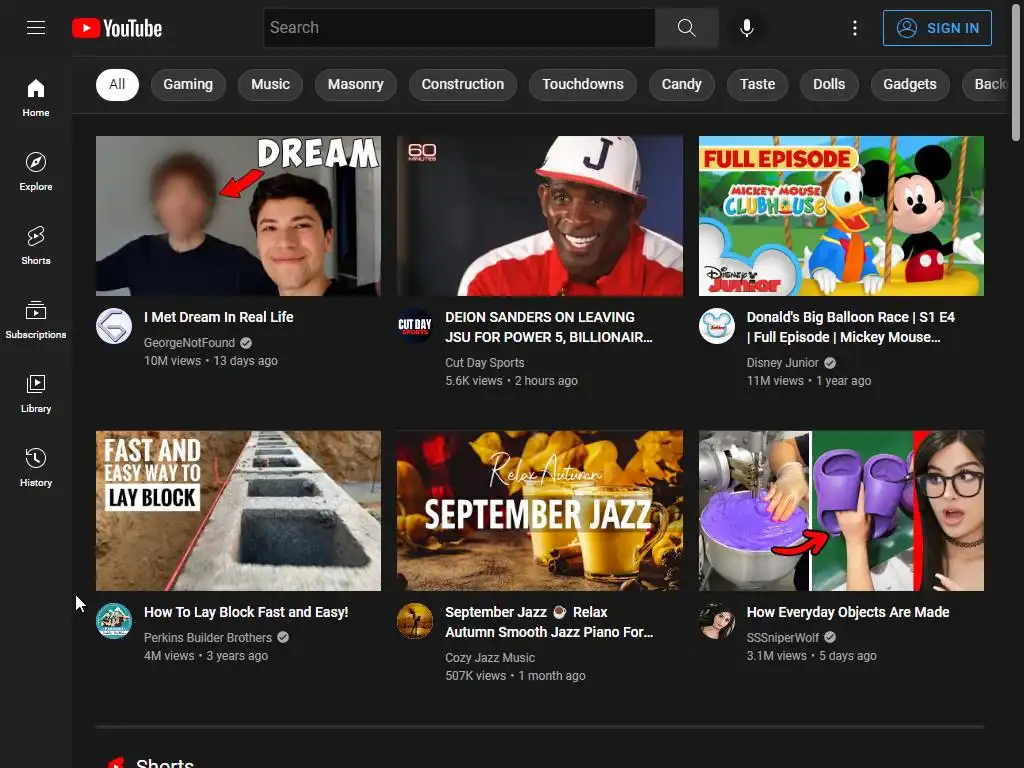This screenshot has height=768, width=1024.
Task: Select the Construction filter chip
Action: (462, 84)
